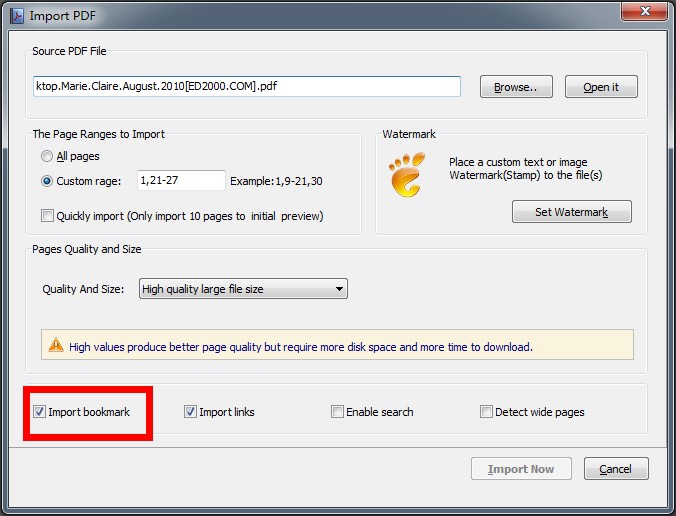
Task: Click the PDF icon in title bar
Action: point(17,16)
